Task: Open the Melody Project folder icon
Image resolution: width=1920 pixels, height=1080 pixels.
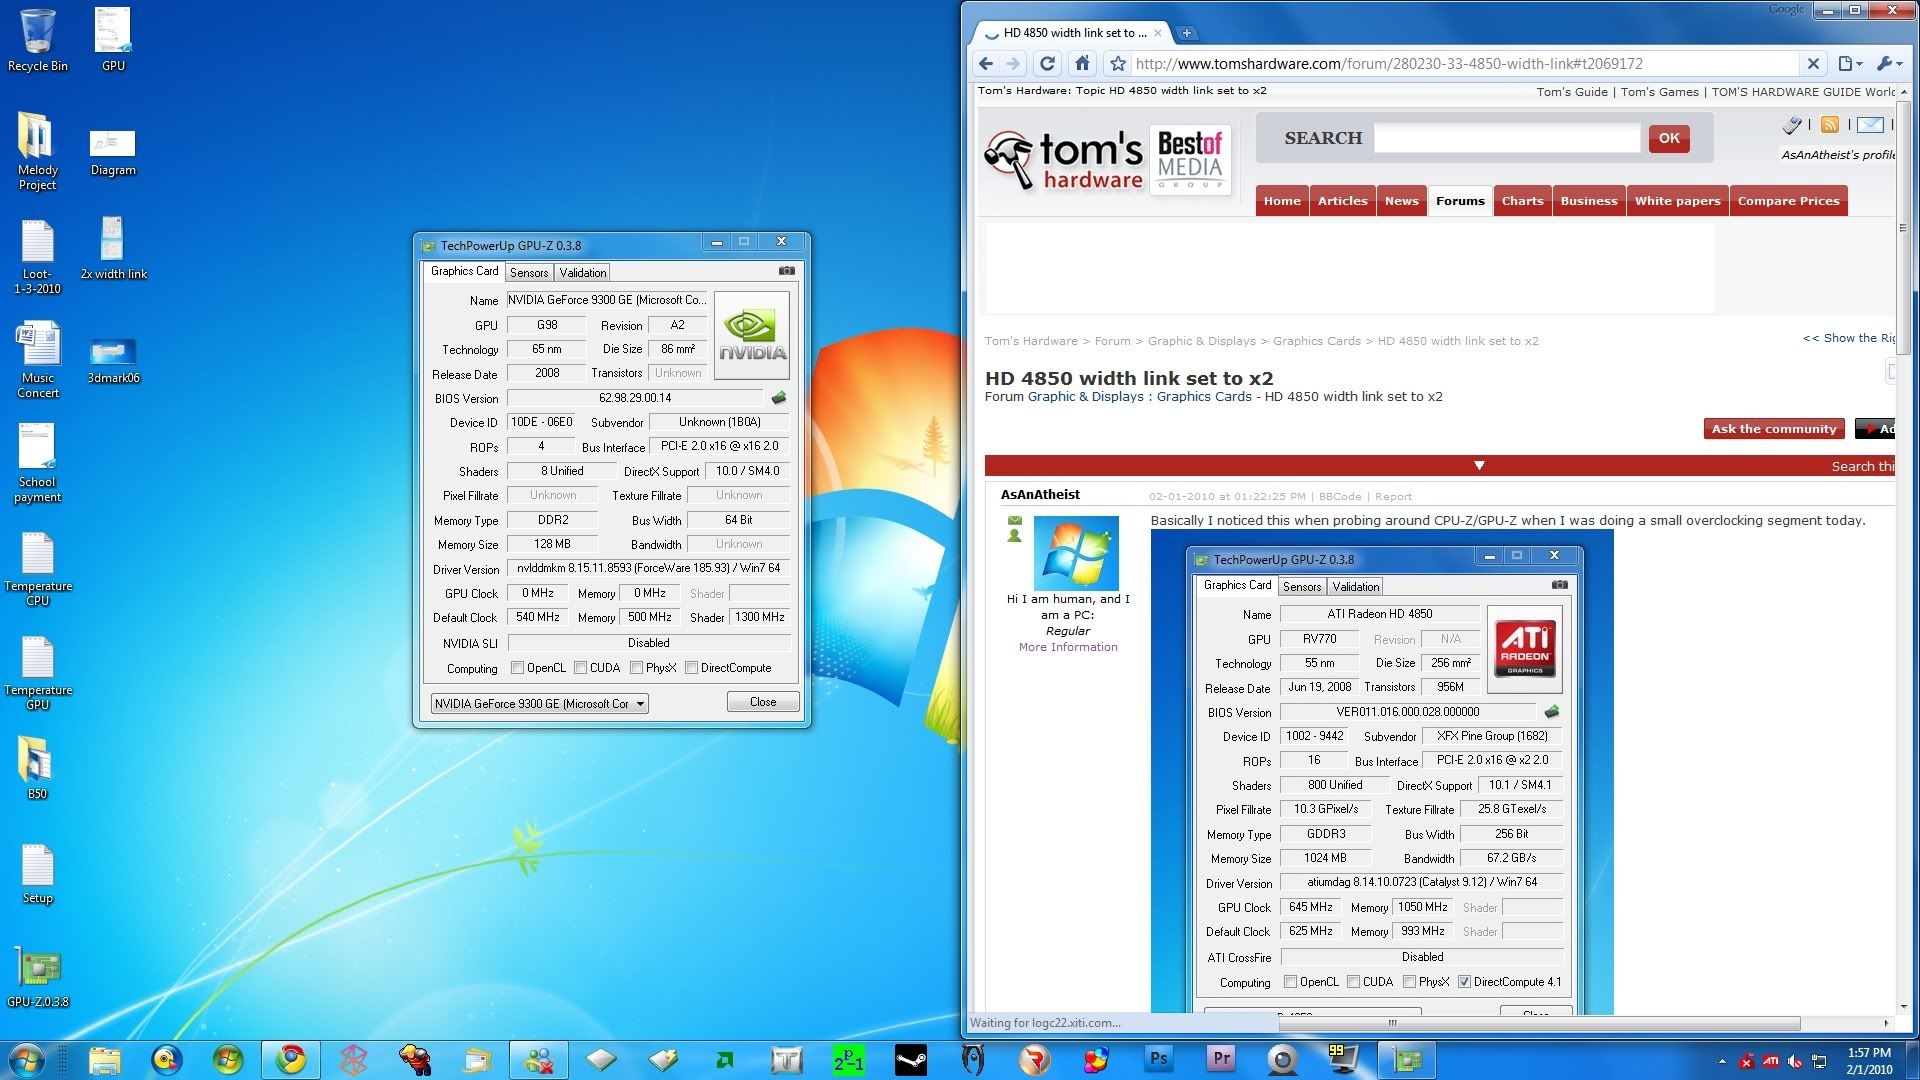Action: click(x=37, y=150)
